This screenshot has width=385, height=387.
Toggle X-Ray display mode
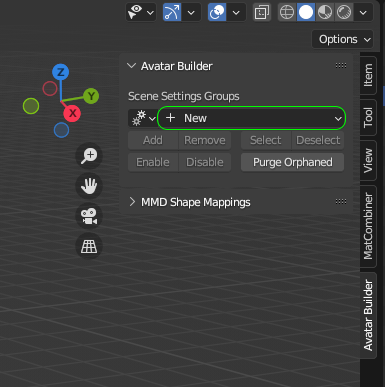coord(262,12)
